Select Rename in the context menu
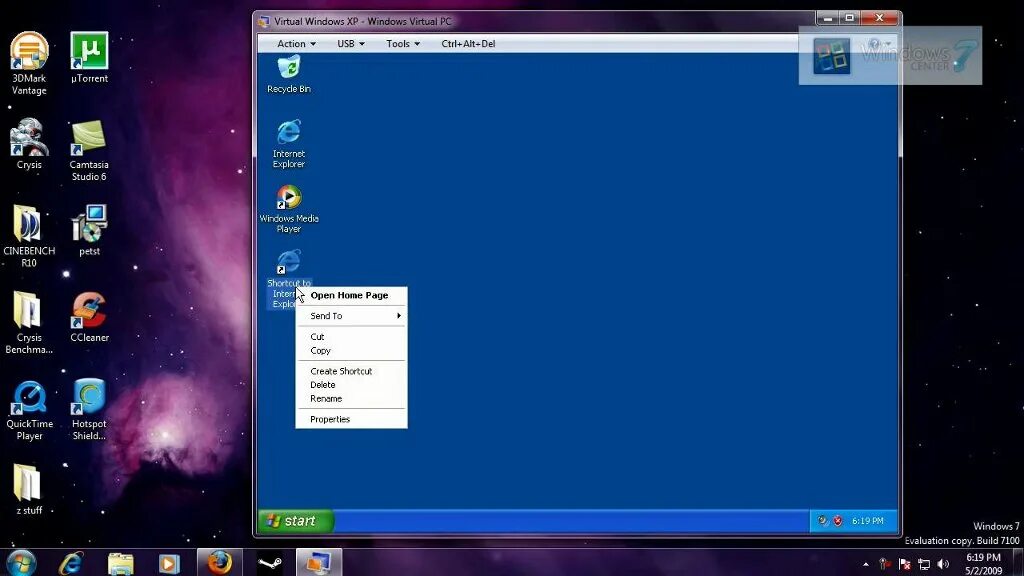Screen dimensions: 1024x576 click(x=351, y=398)
